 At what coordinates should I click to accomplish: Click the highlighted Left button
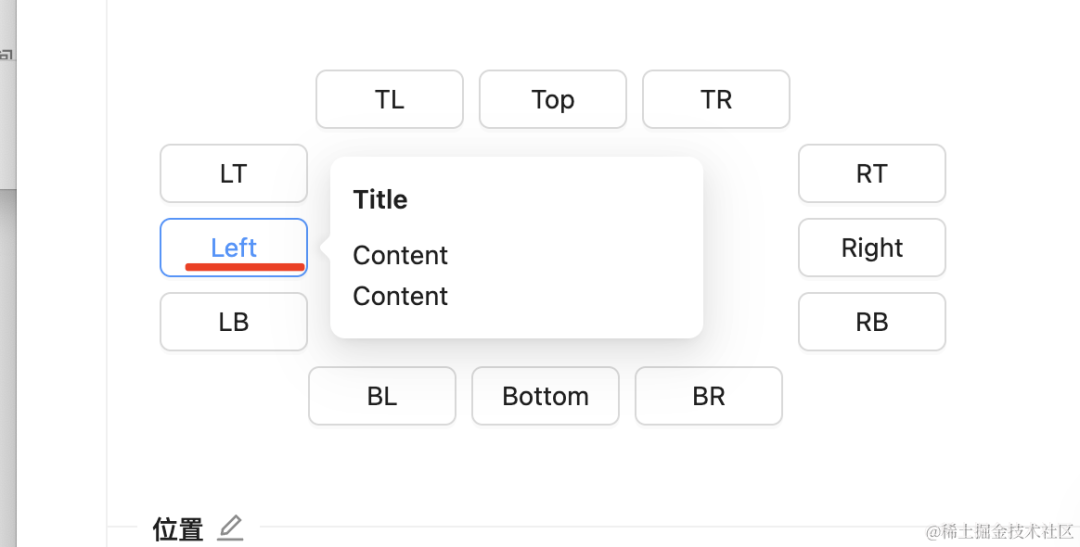click(233, 247)
